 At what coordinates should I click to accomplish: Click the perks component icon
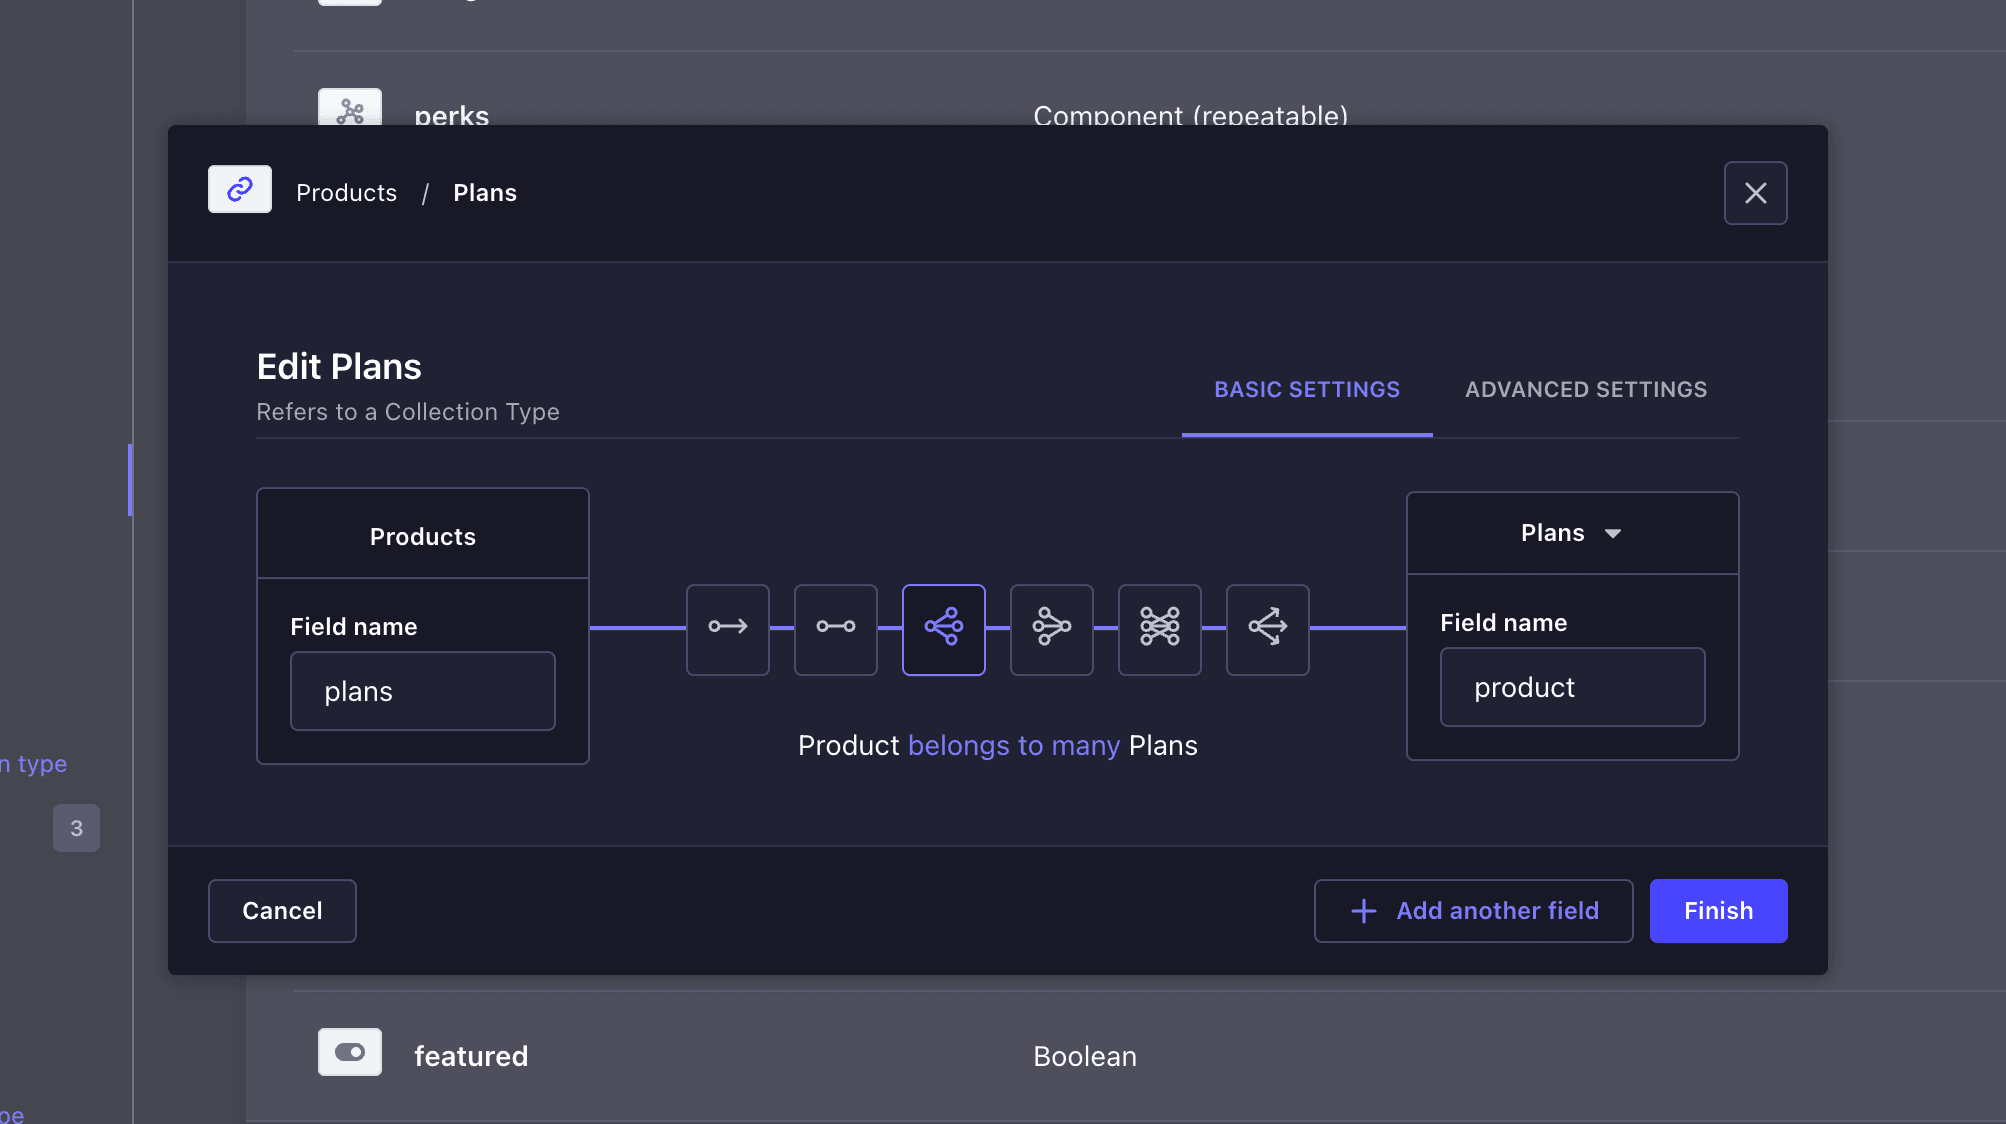click(x=350, y=108)
